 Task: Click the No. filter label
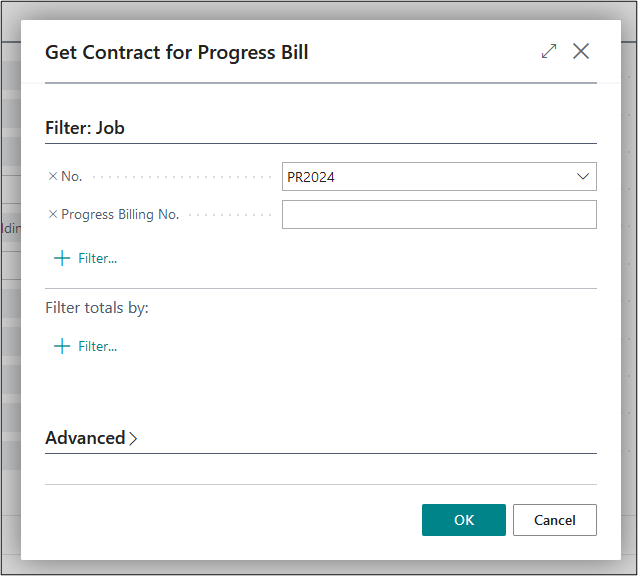(72, 176)
